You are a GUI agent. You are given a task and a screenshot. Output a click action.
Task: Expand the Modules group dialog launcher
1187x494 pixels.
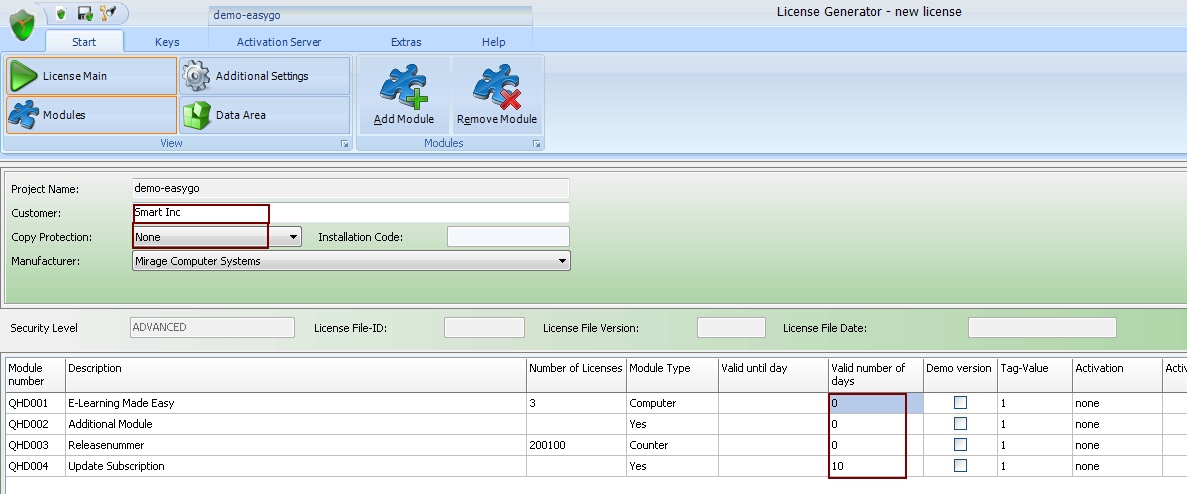coord(537,144)
